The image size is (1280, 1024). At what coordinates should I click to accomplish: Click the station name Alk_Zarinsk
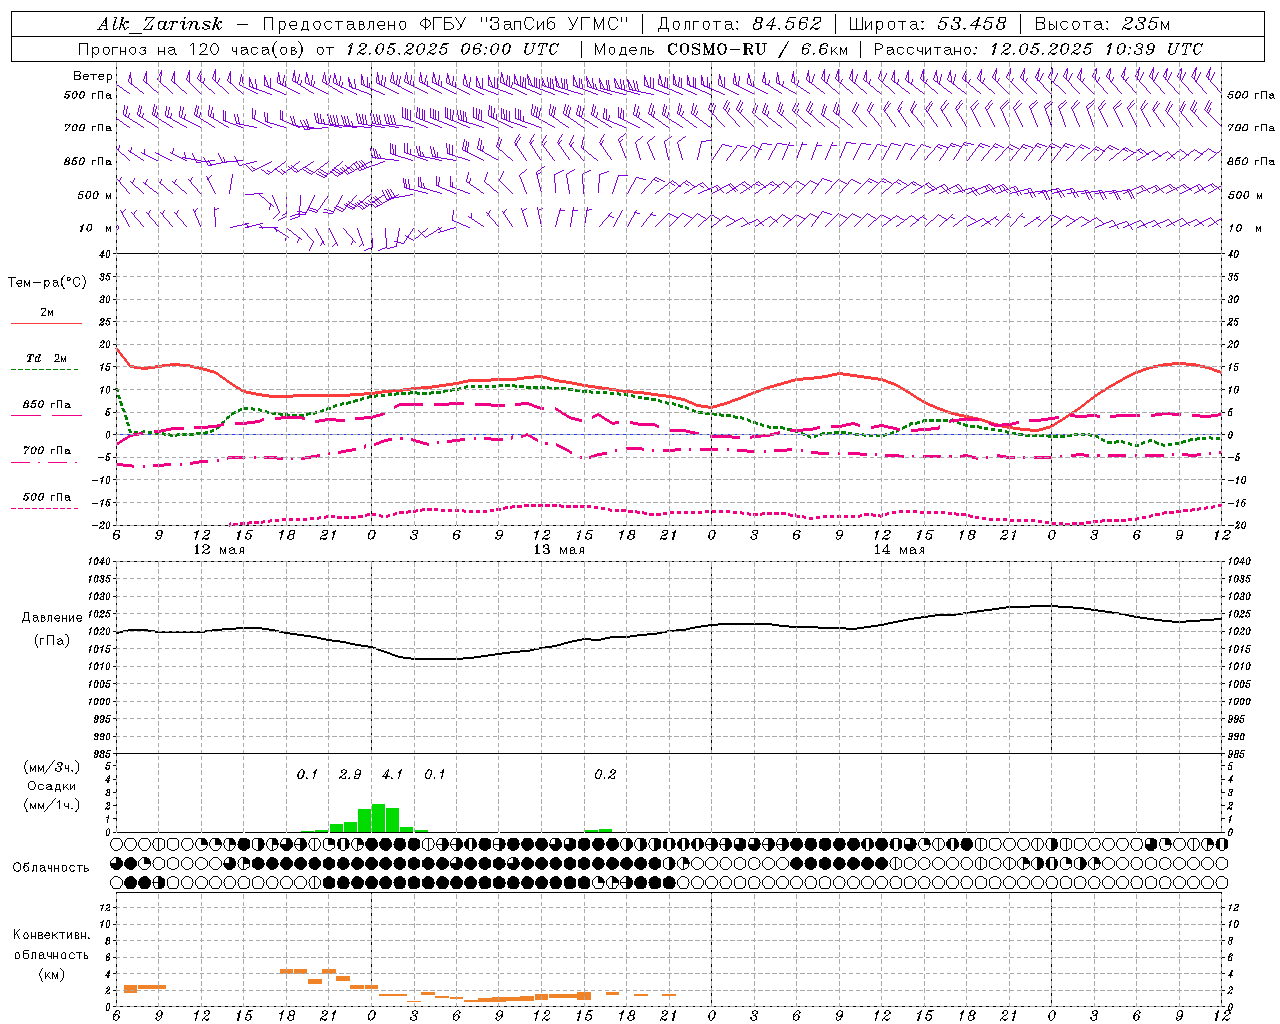click(x=160, y=25)
